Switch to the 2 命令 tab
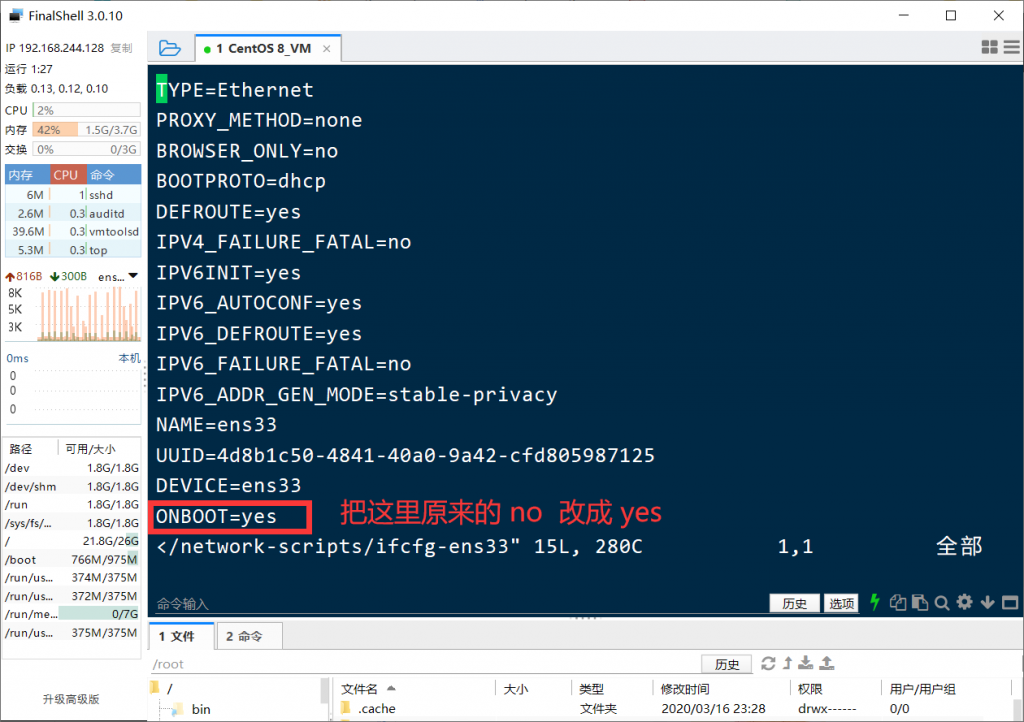Viewport: 1024px width, 722px height. [x=249, y=636]
